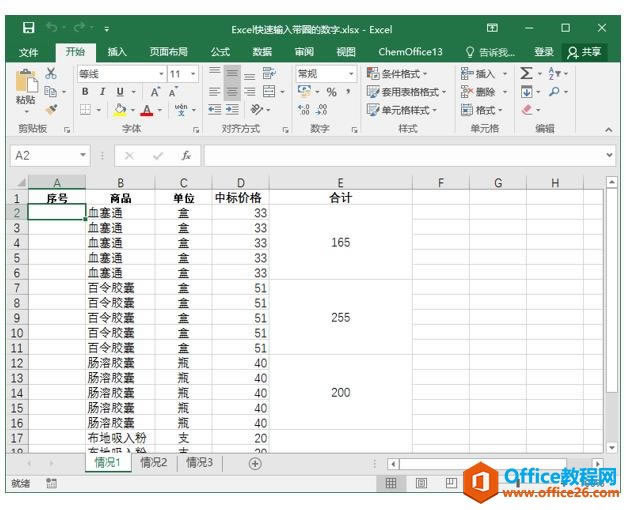Click Wrap Text icon
Screen dimensions: 626x510
click(x=269, y=73)
